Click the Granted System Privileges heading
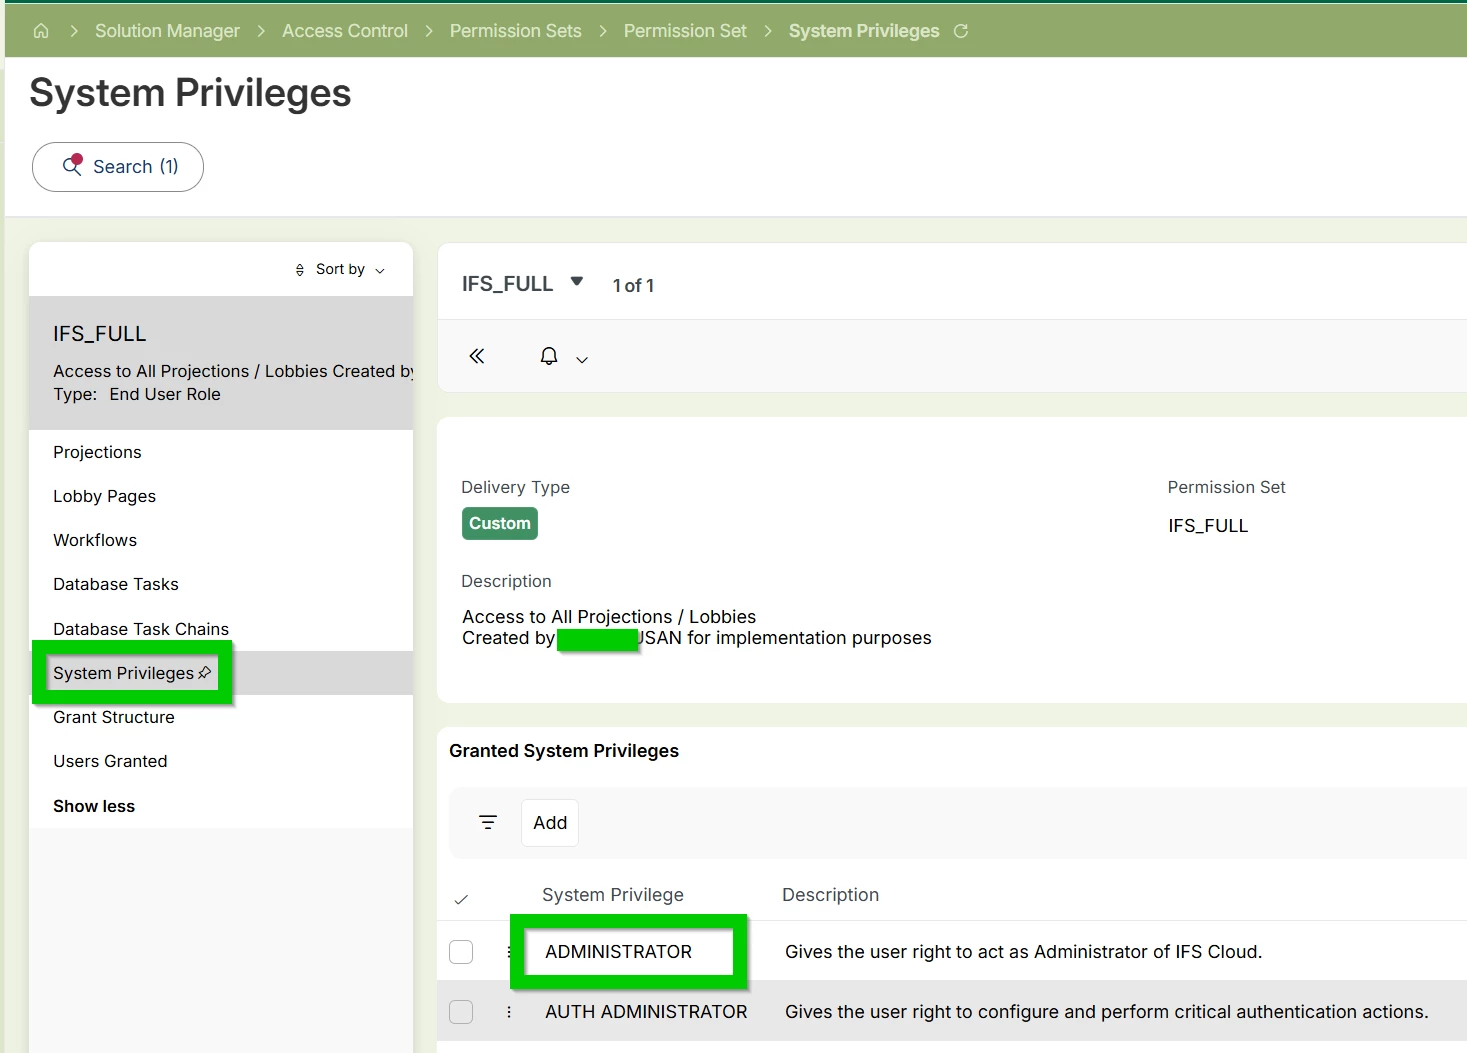This screenshot has width=1467, height=1053. coord(564,751)
